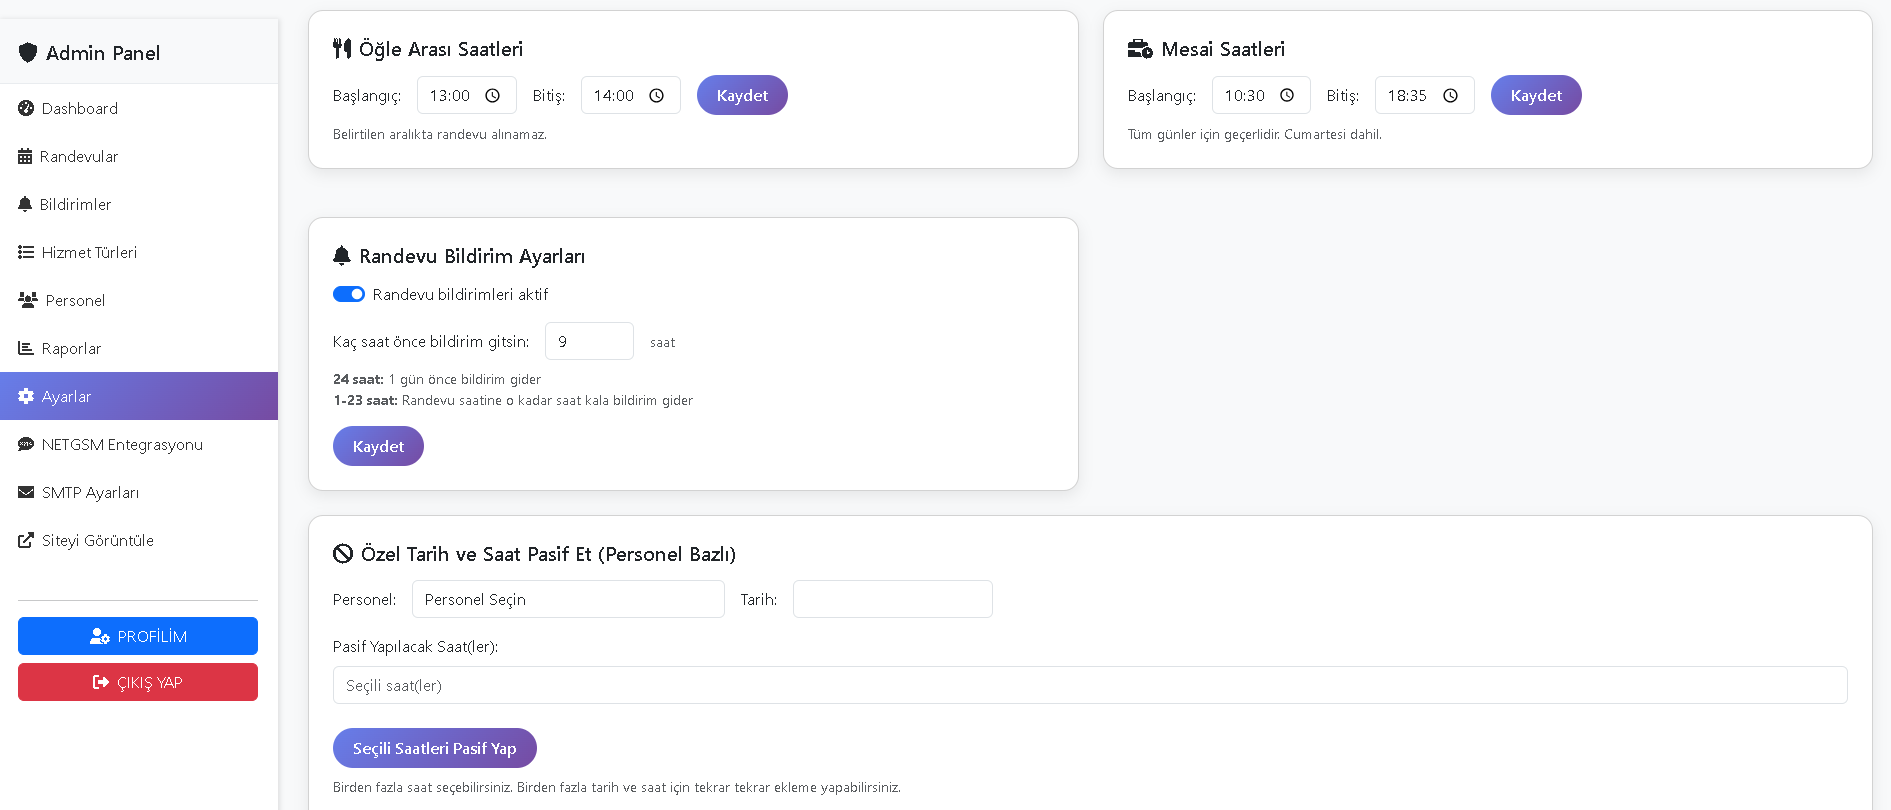Click the clock icon in lunch end time

click(x=657, y=96)
